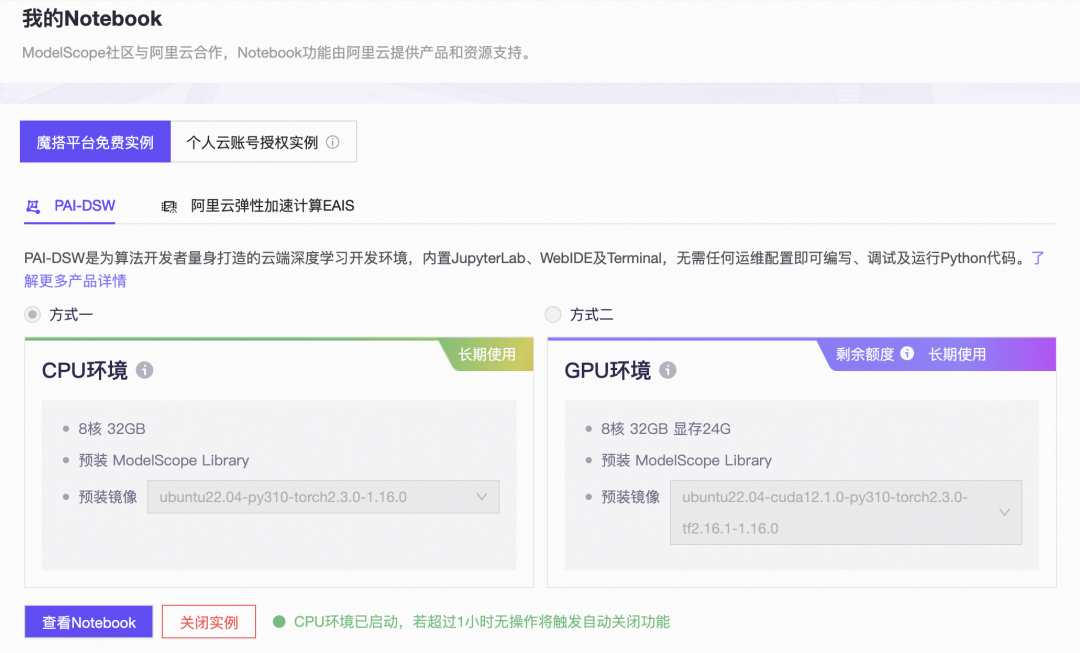Click the 长期使用 badge on GPU card
Image resolution: width=1080 pixels, height=653 pixels.
click(957, 354)
